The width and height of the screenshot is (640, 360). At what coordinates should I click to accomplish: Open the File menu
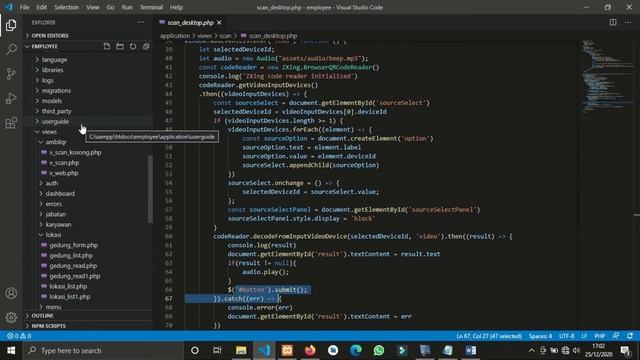(24, 7)
